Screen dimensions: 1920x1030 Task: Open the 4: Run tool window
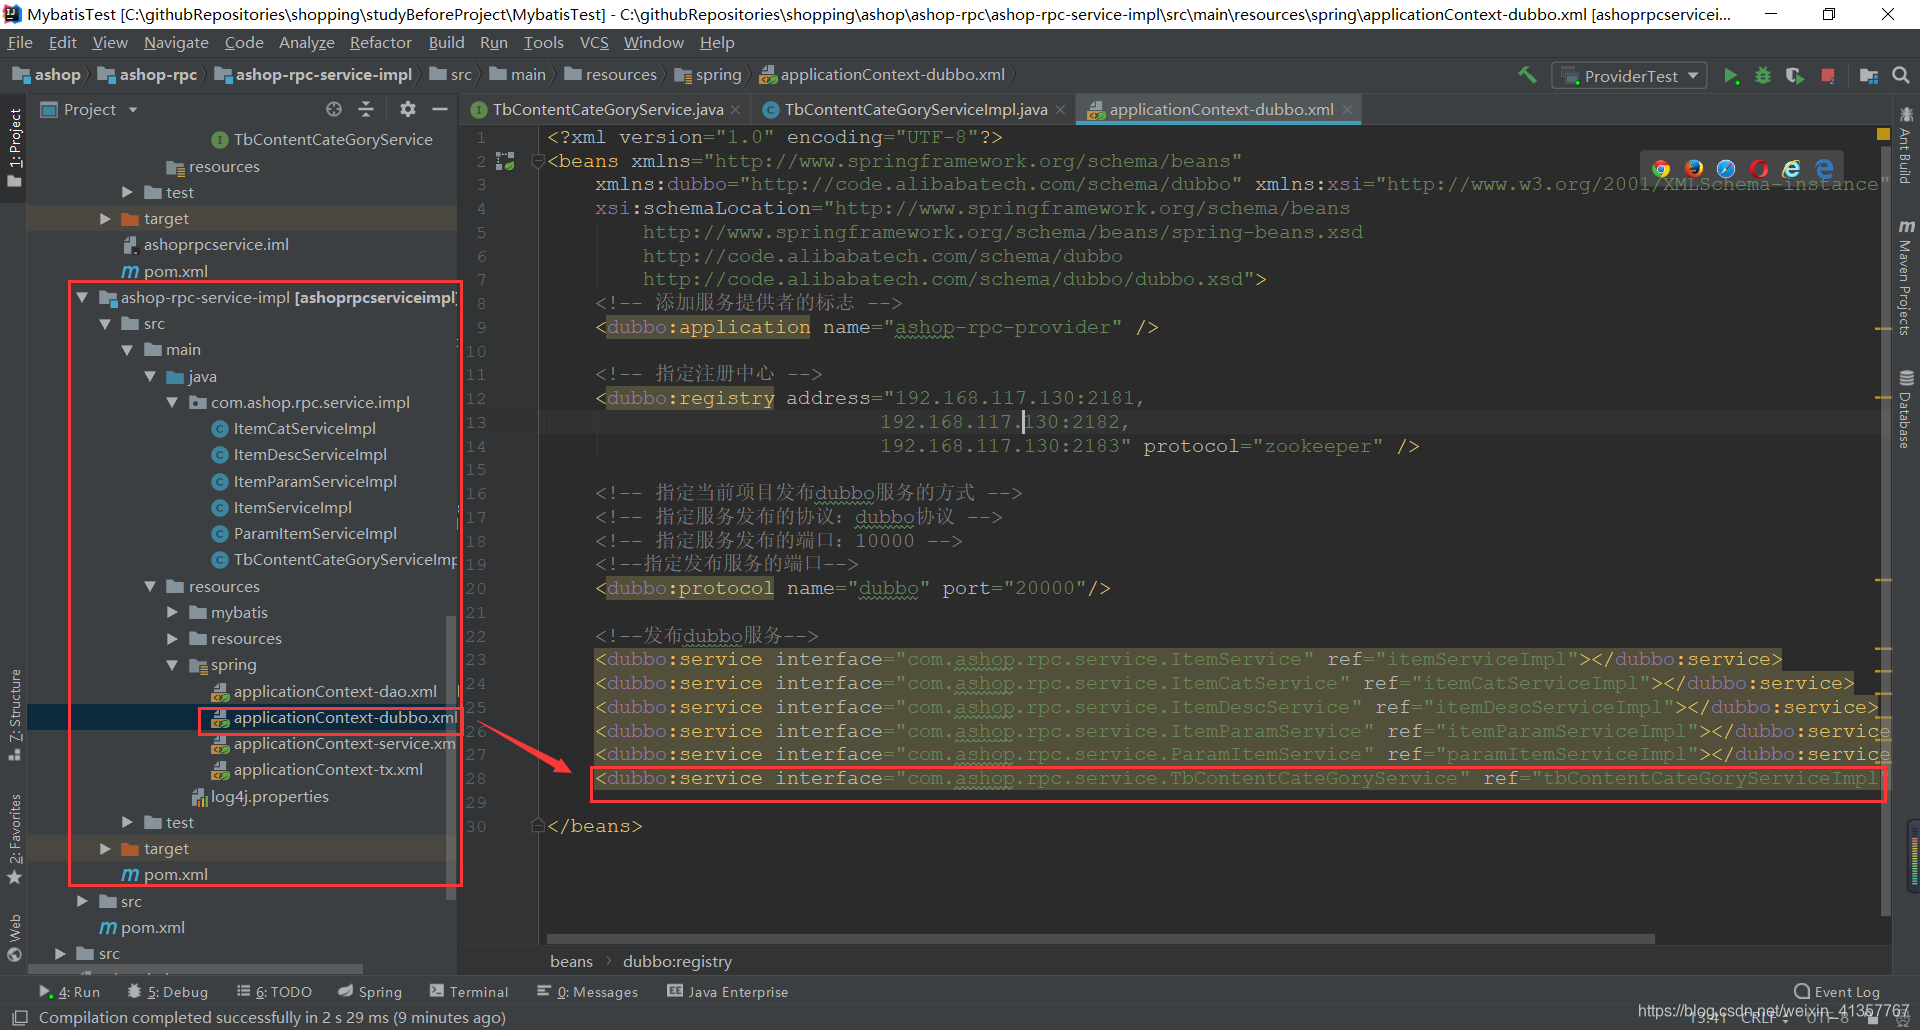[69, 992]
